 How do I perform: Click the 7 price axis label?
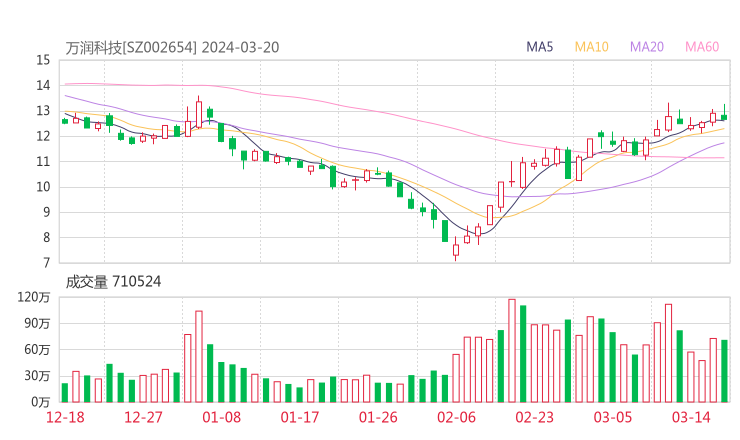click(x=46, y=263)
